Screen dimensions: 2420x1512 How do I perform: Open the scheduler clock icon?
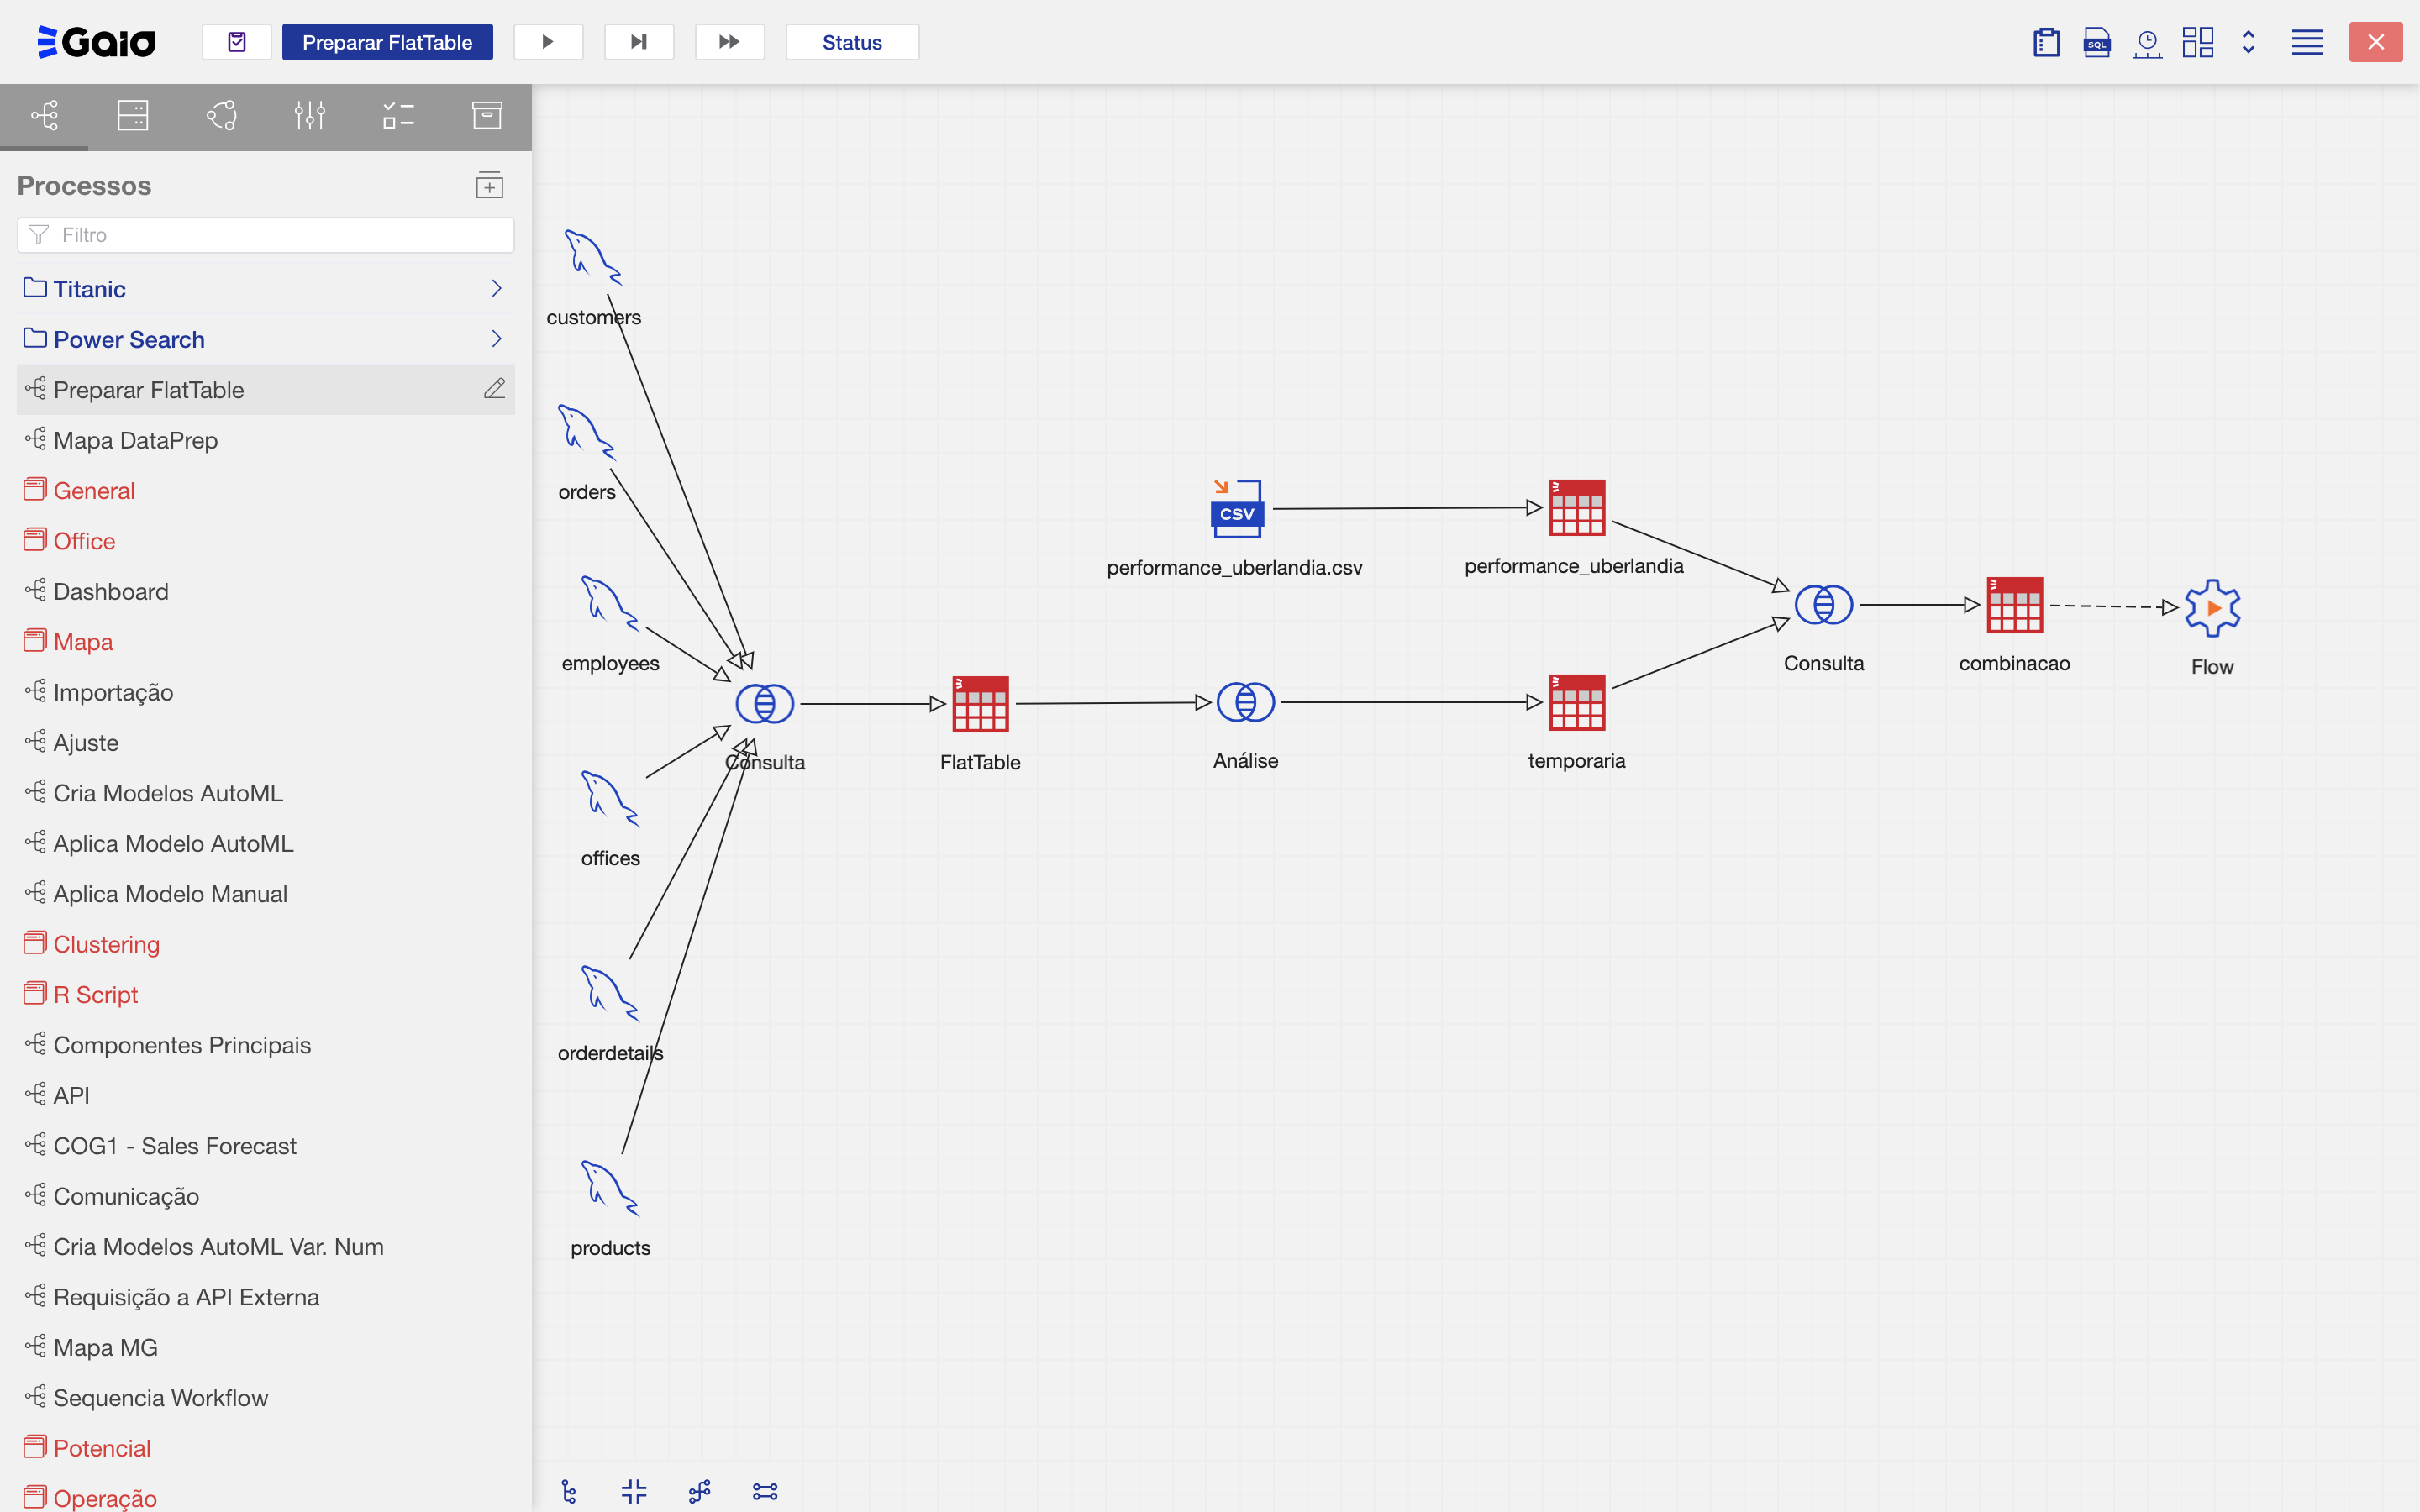point(2147,42)
